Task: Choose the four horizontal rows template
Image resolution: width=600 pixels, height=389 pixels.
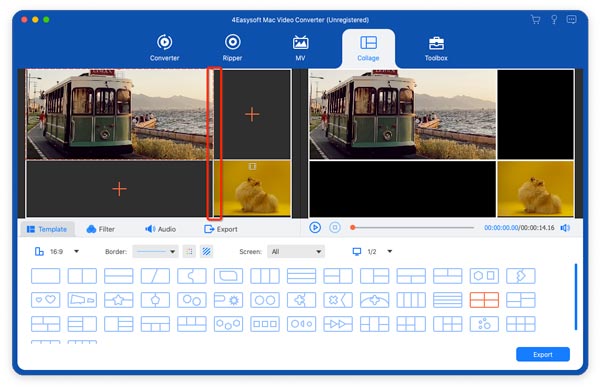Action: pos(447,299)
